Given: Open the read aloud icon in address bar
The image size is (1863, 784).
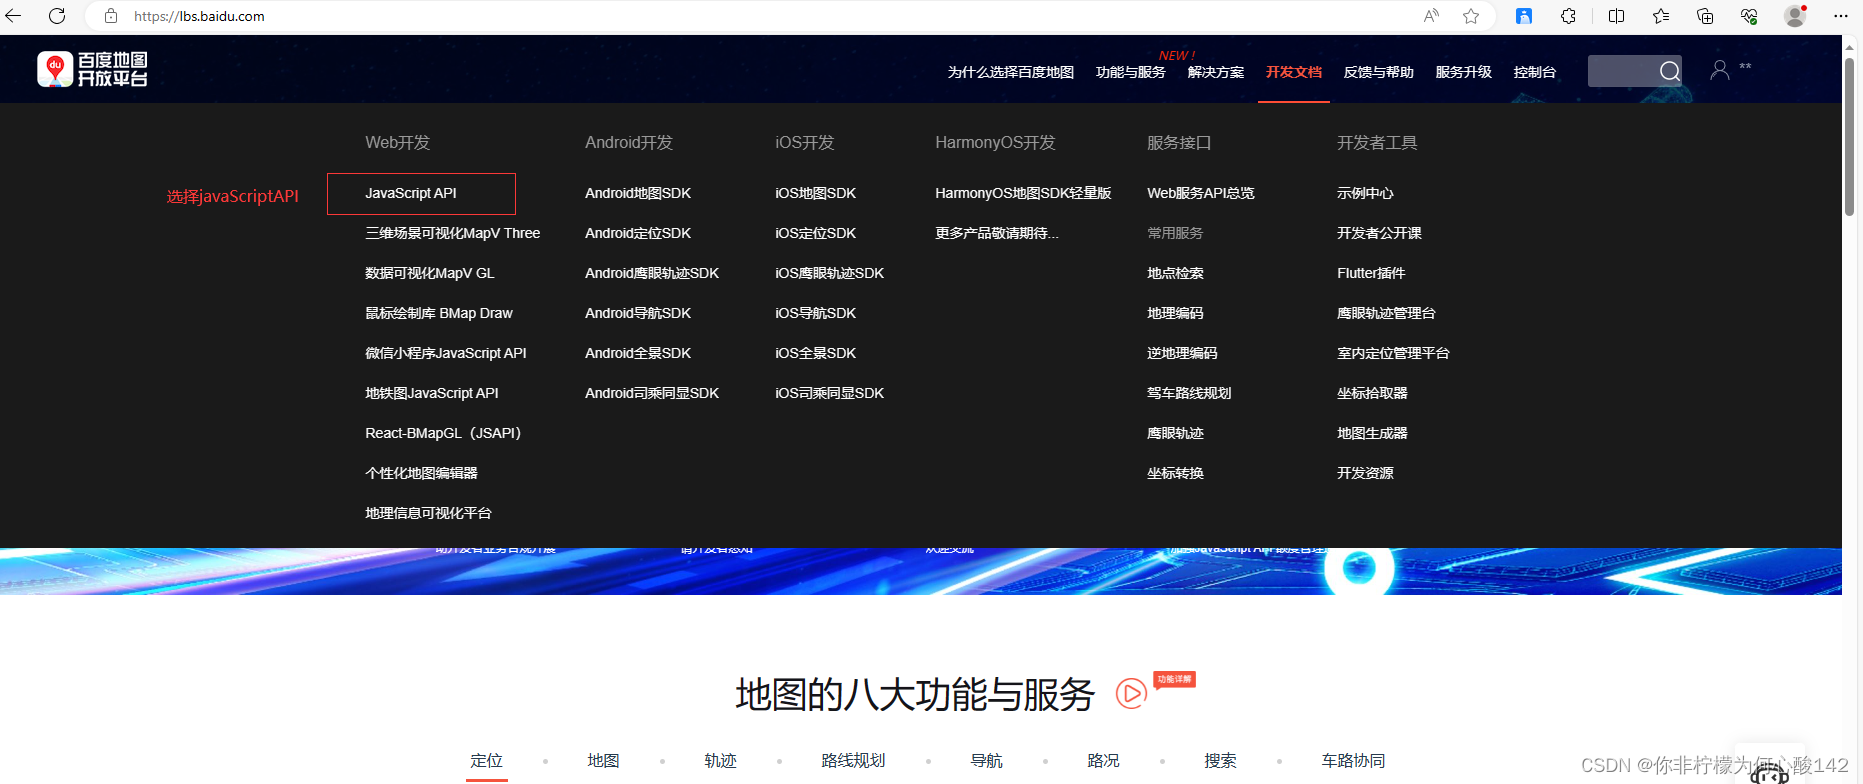Looking at the screenshot, I should tap(1432, 16).
